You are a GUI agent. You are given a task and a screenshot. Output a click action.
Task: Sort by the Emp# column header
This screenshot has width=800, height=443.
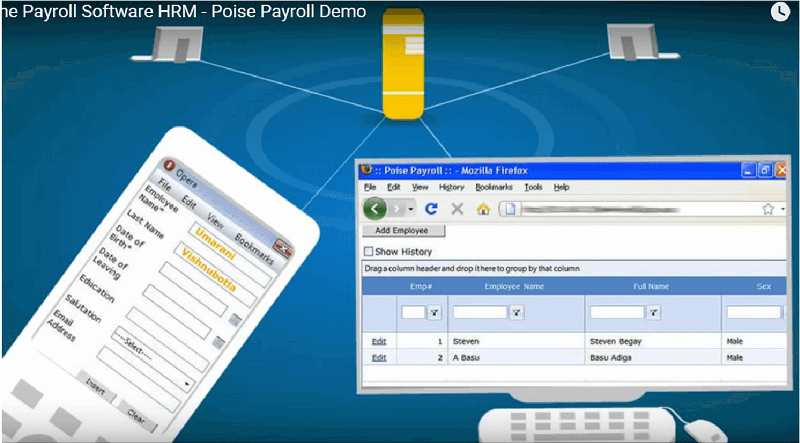coord(421,287)
